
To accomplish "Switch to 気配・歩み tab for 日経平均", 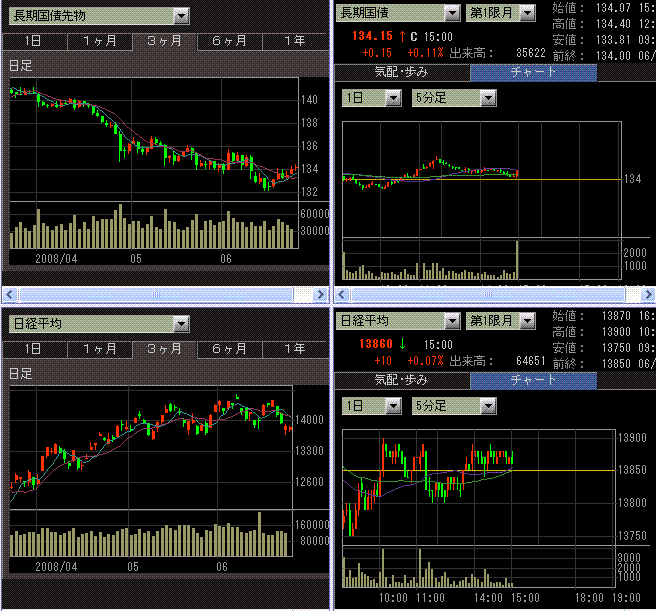I will click(402, 380).
